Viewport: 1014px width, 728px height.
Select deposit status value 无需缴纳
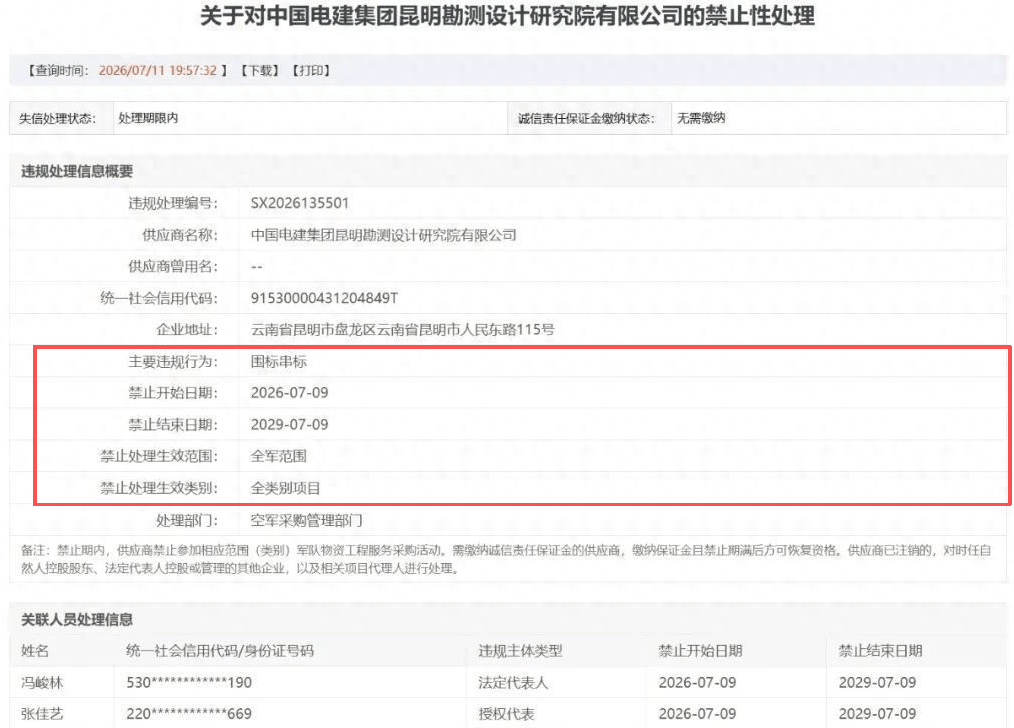[701, 118]
